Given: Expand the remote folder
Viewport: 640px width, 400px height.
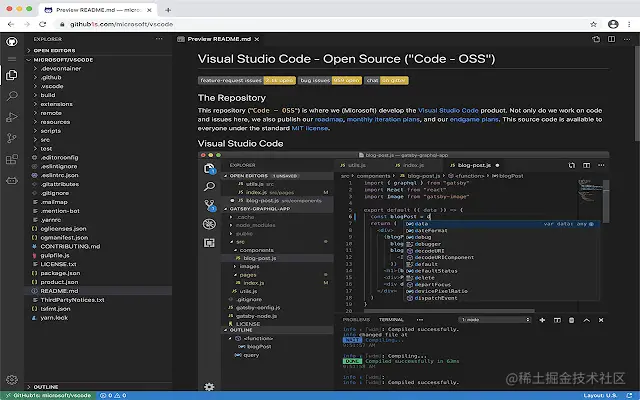Looking at the screenshot, I should coord(98,113).
